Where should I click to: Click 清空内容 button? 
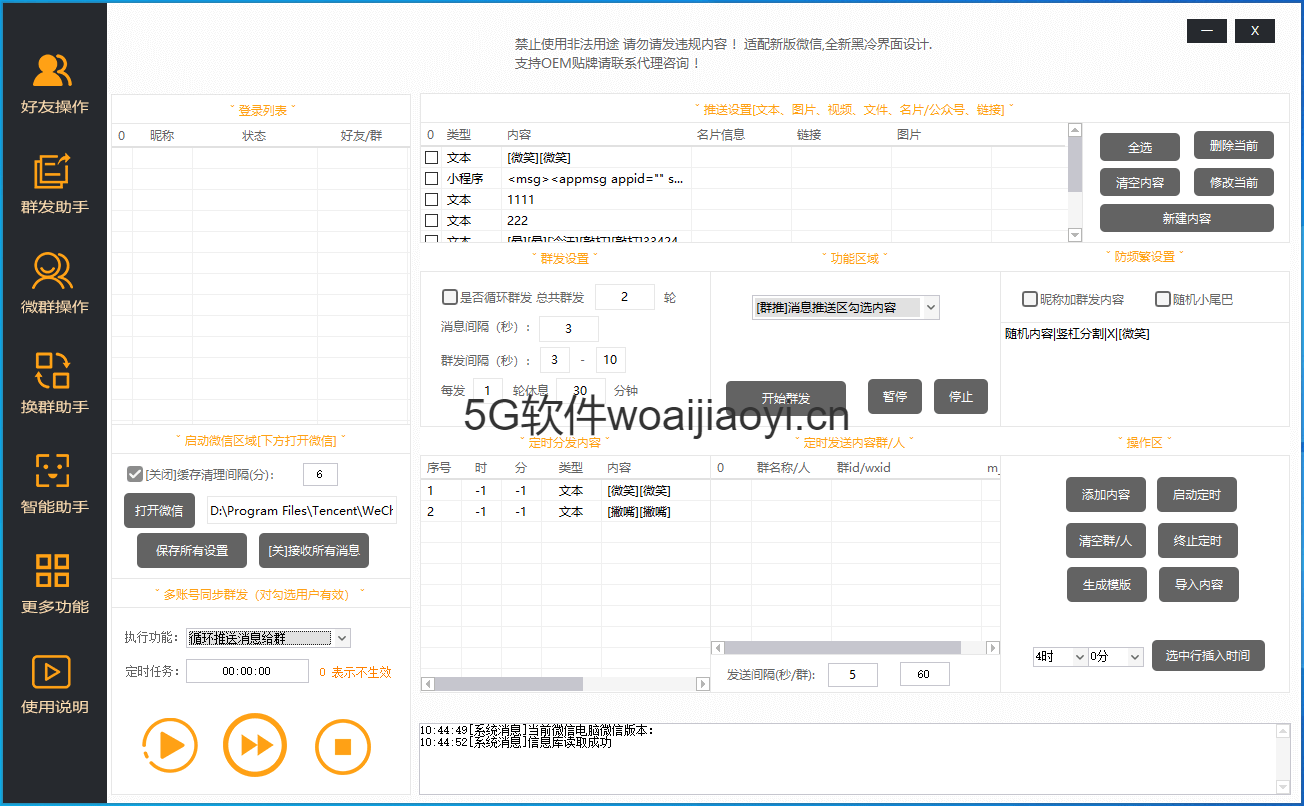(1140, 183)
